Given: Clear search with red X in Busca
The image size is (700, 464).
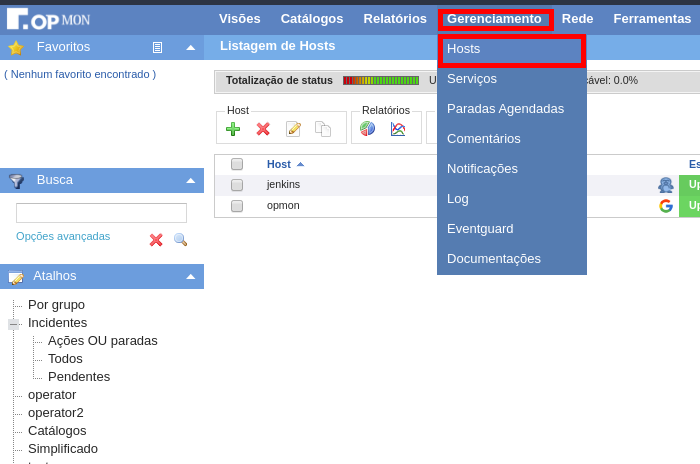Looking at the screenshot, I should point(156,240).
